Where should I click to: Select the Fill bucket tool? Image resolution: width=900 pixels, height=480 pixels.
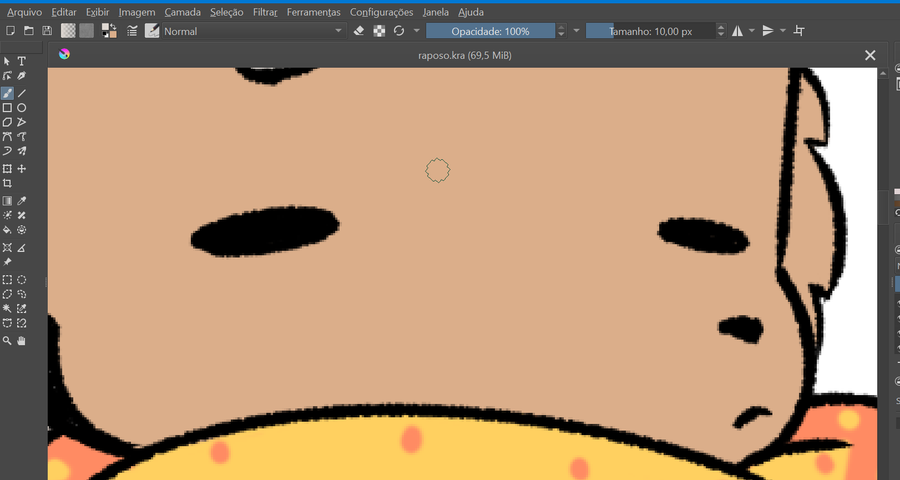click(7, 230)
